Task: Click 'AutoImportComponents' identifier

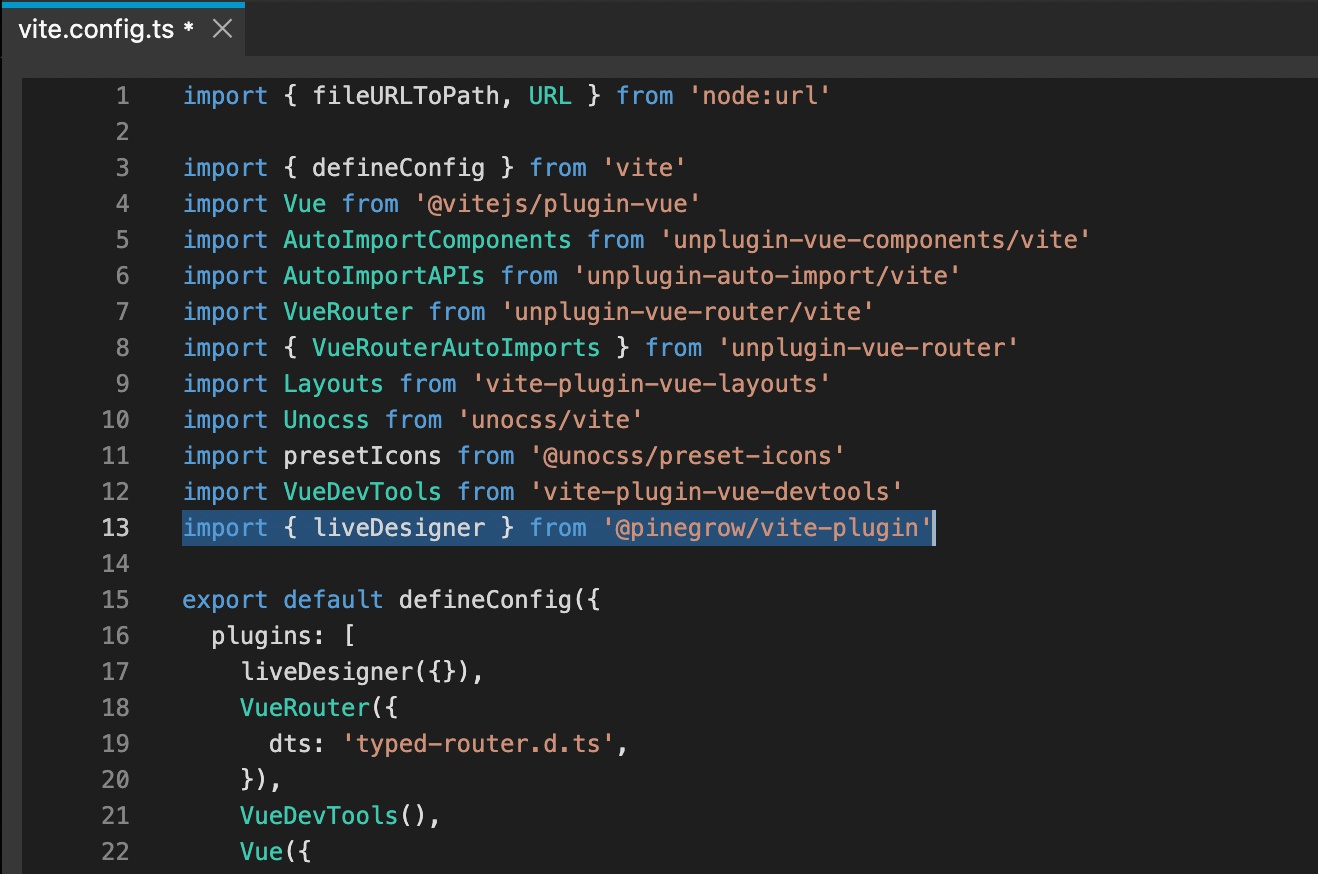Action: [427, 240]
